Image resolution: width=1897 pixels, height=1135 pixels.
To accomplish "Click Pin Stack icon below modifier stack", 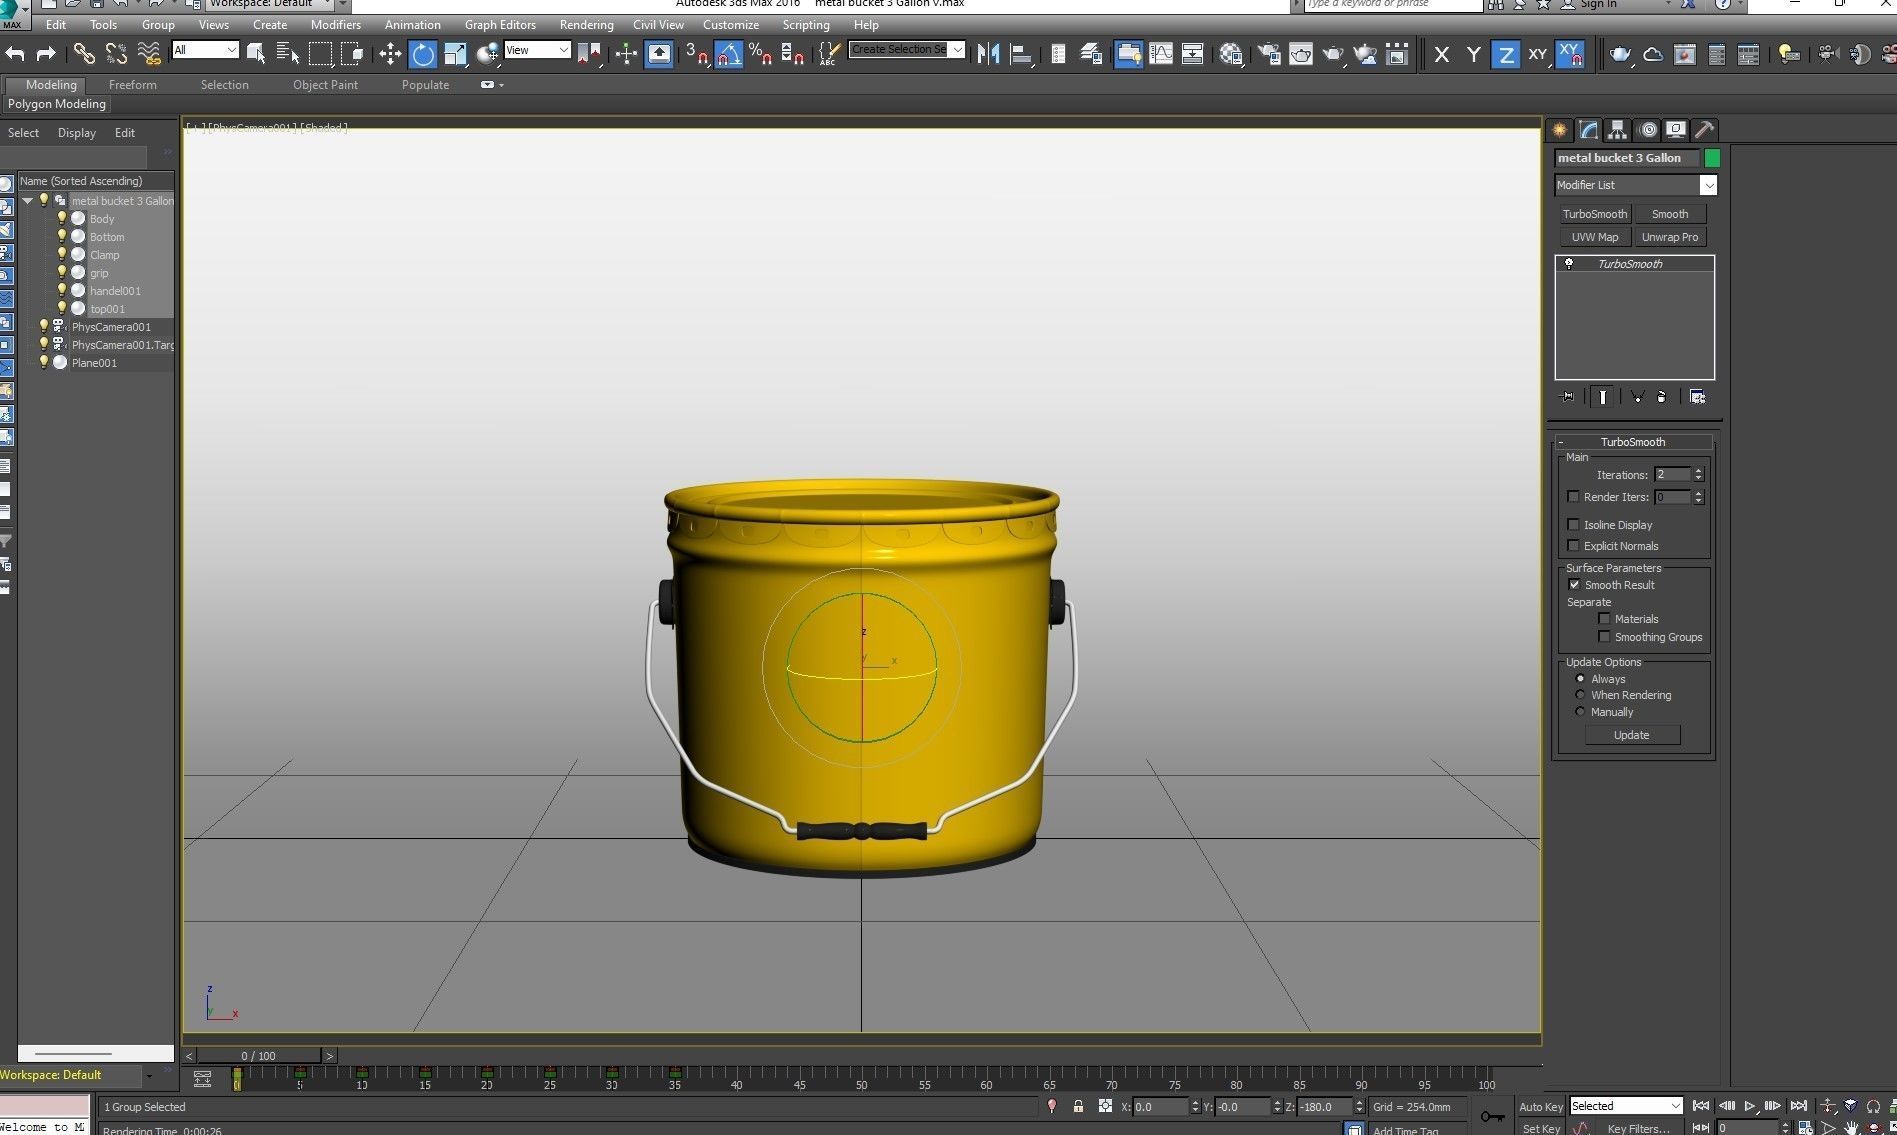I will coord(1568,397).
